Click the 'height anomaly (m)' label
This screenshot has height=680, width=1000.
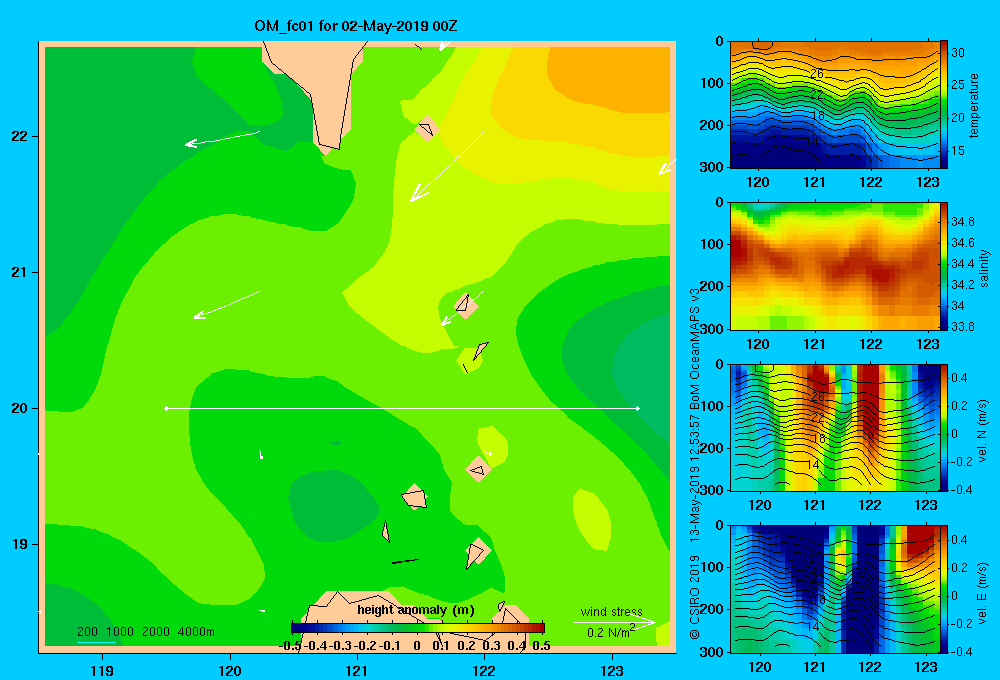point(416,610)
